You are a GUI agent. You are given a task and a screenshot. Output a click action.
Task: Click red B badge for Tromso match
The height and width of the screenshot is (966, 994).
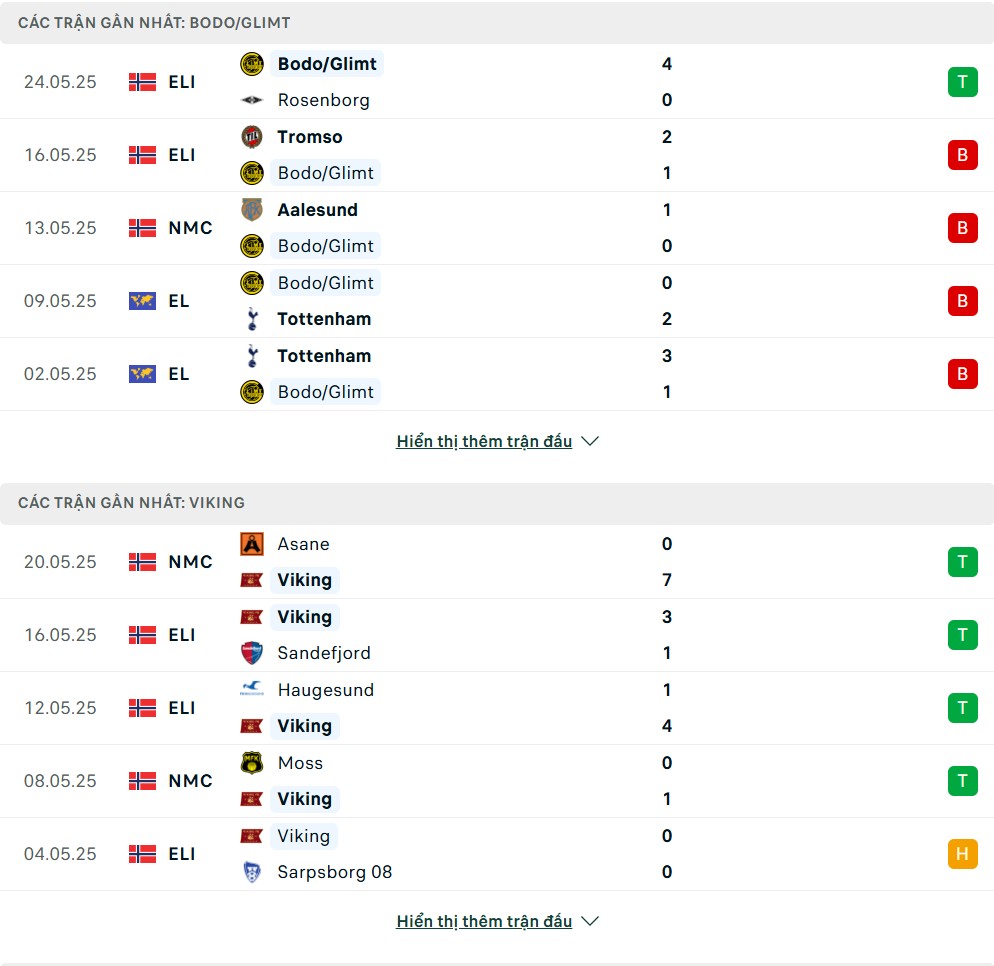coord(962,155)
